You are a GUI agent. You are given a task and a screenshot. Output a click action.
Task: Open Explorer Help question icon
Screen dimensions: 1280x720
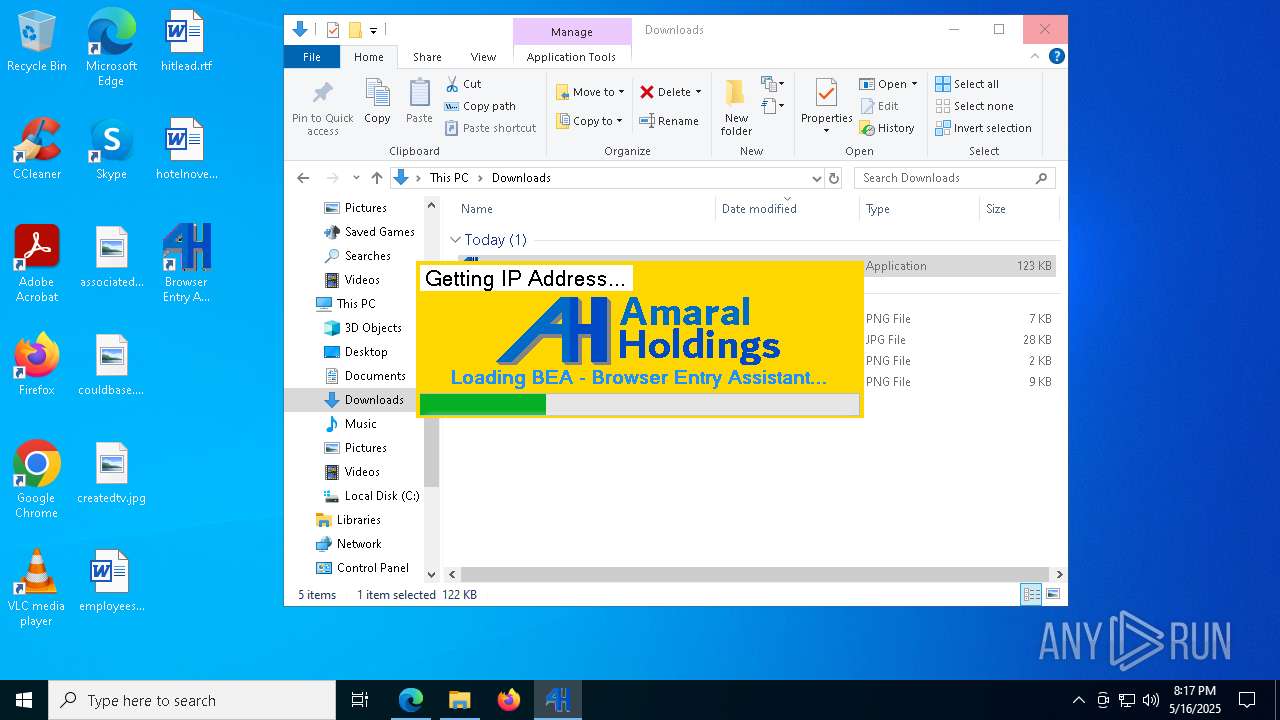pyautogui.click(x=1056, y=57)
